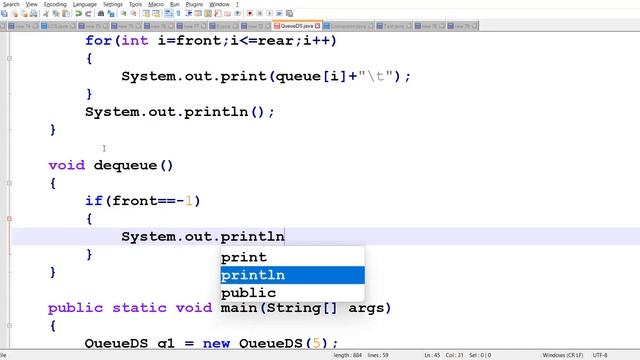The image size is (640, 360).
Task: Open the Tools menu
Action: click(136, 4)
